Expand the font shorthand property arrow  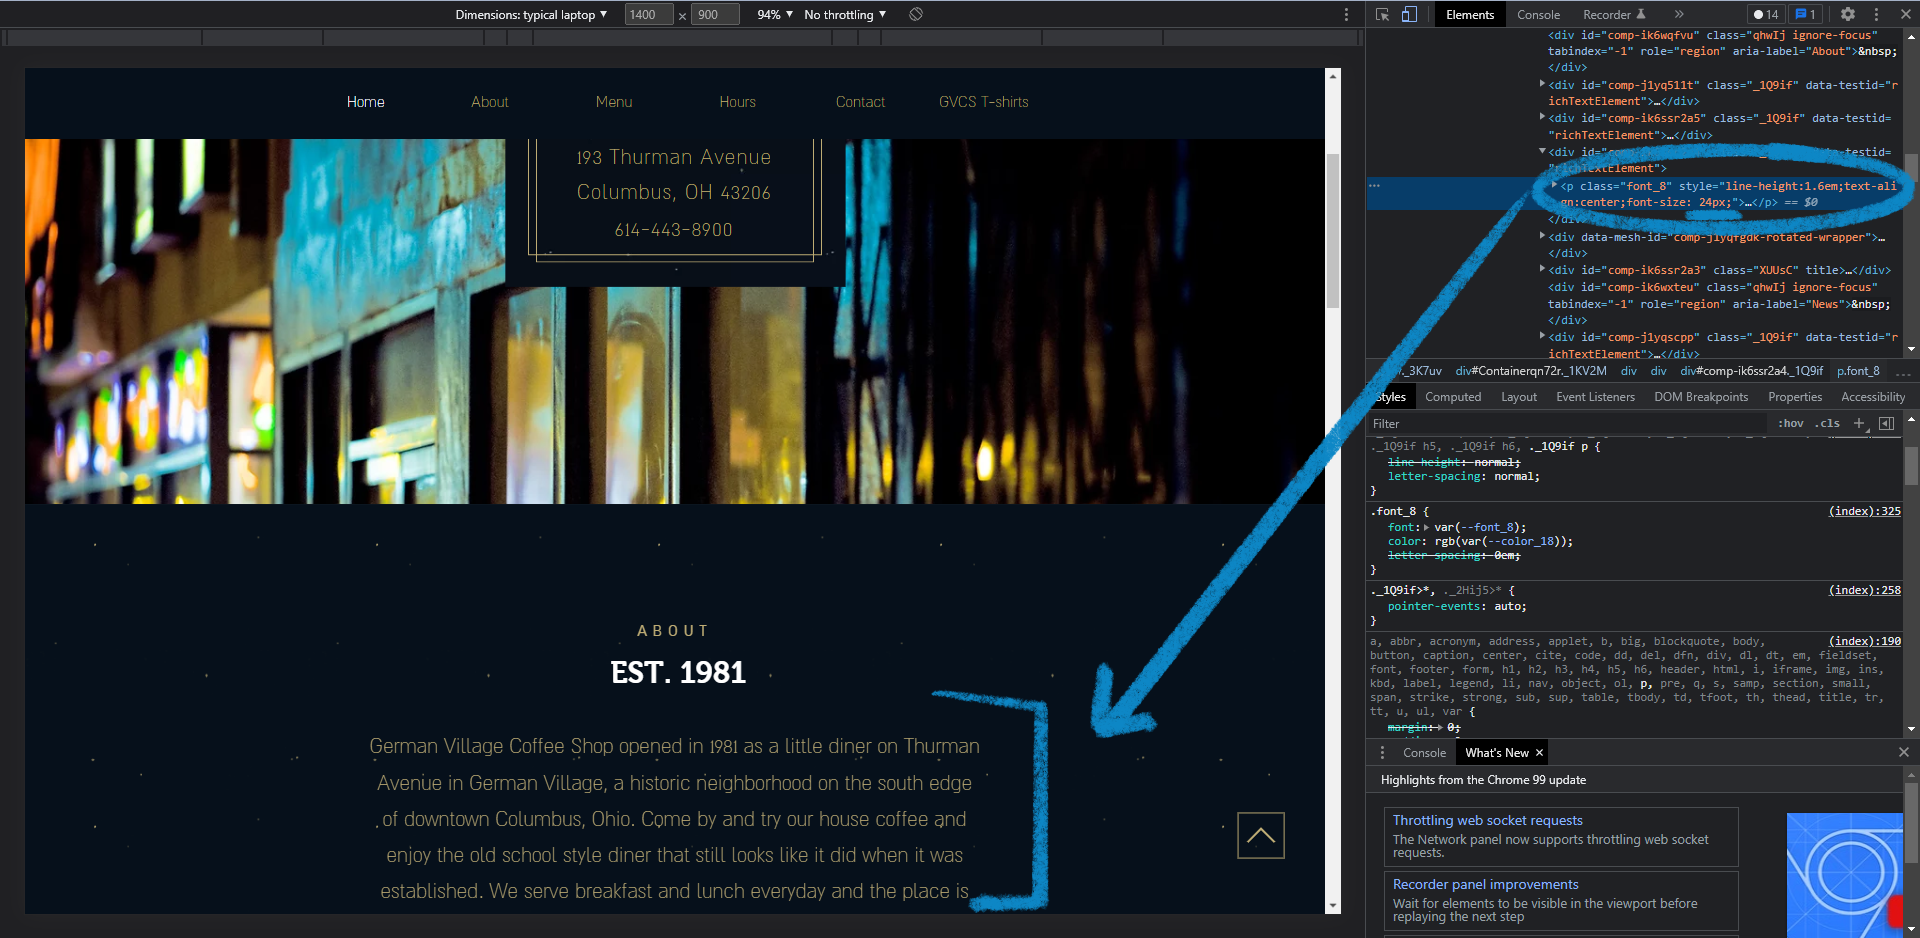pos(1427,527)
